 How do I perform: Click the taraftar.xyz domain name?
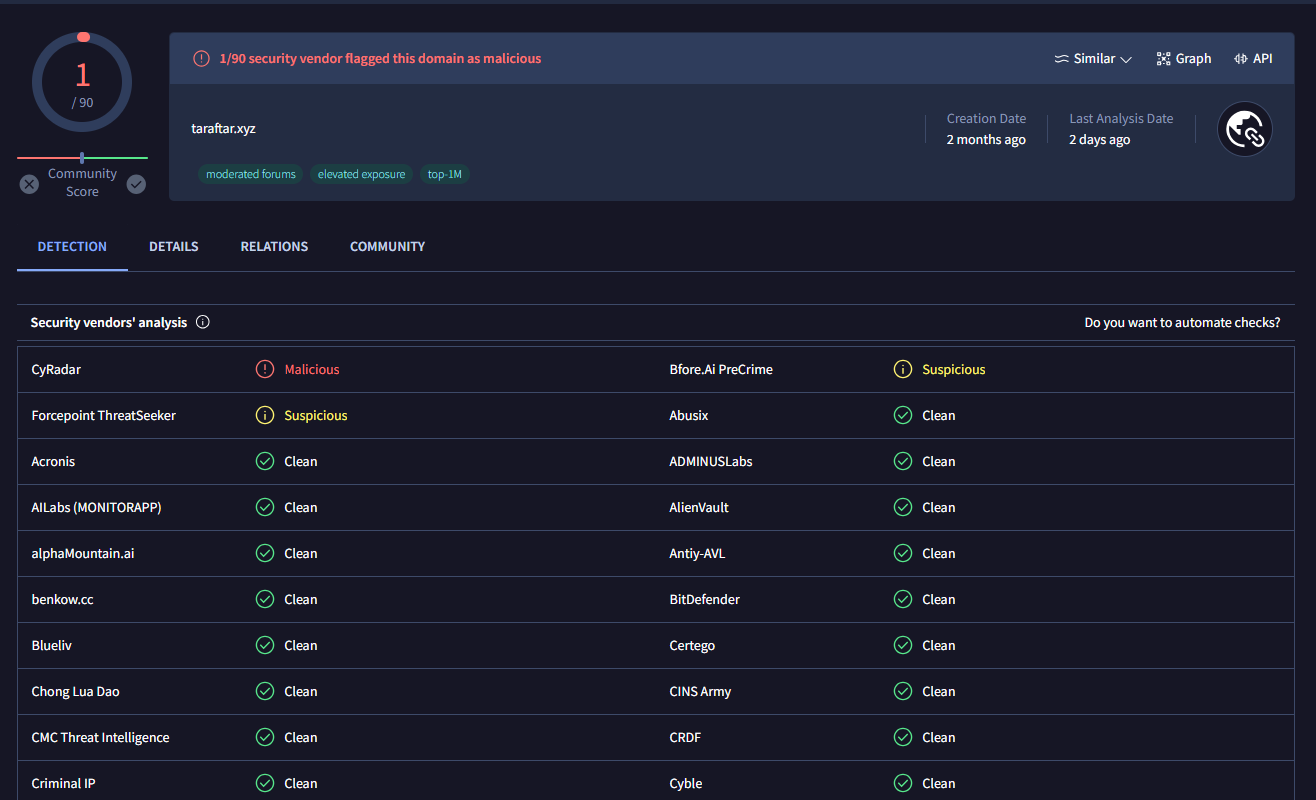pos(224,128)
